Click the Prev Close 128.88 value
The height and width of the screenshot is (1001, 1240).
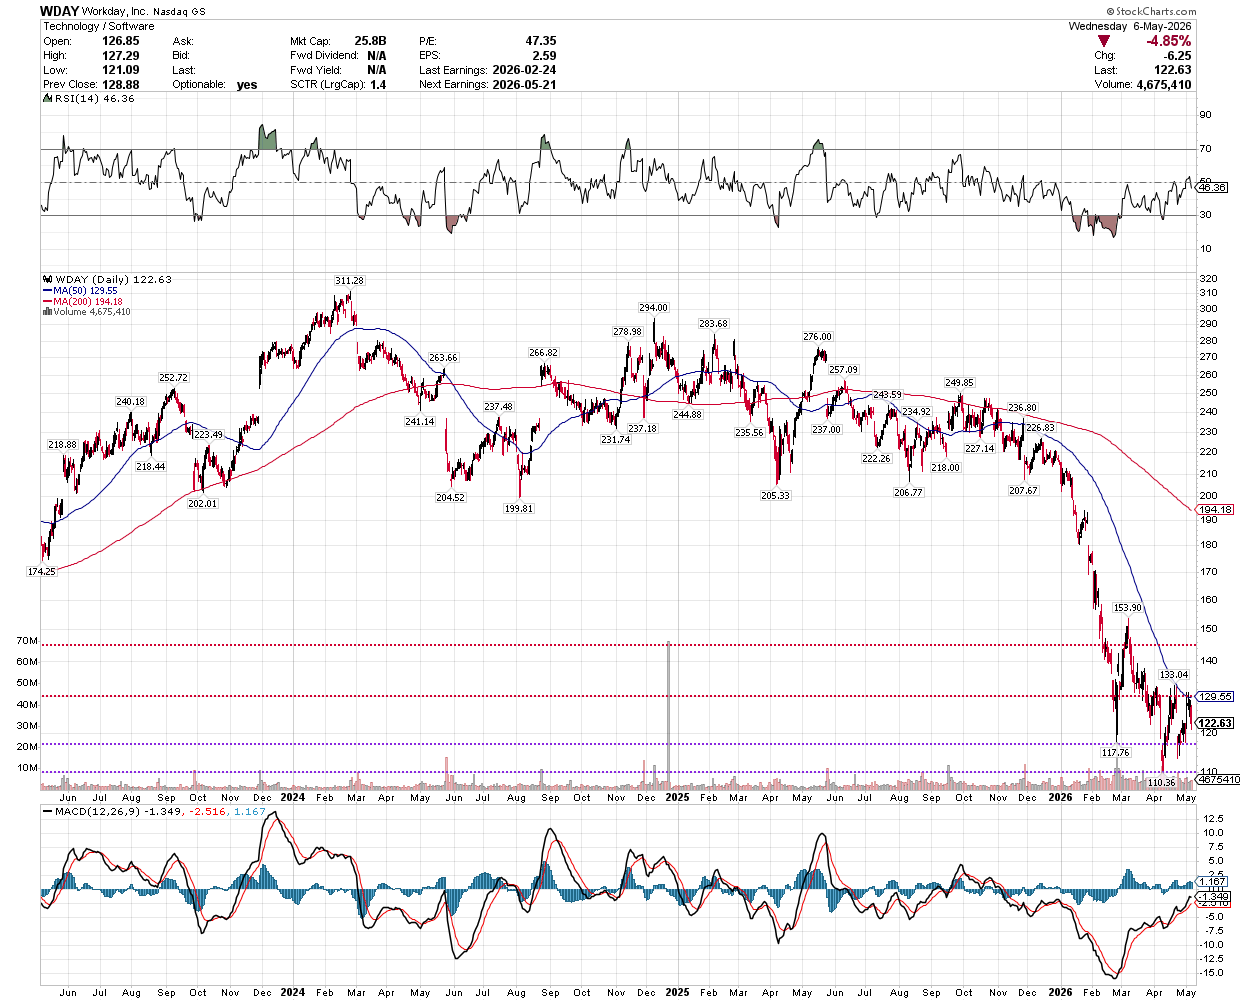tap(121, 85)
